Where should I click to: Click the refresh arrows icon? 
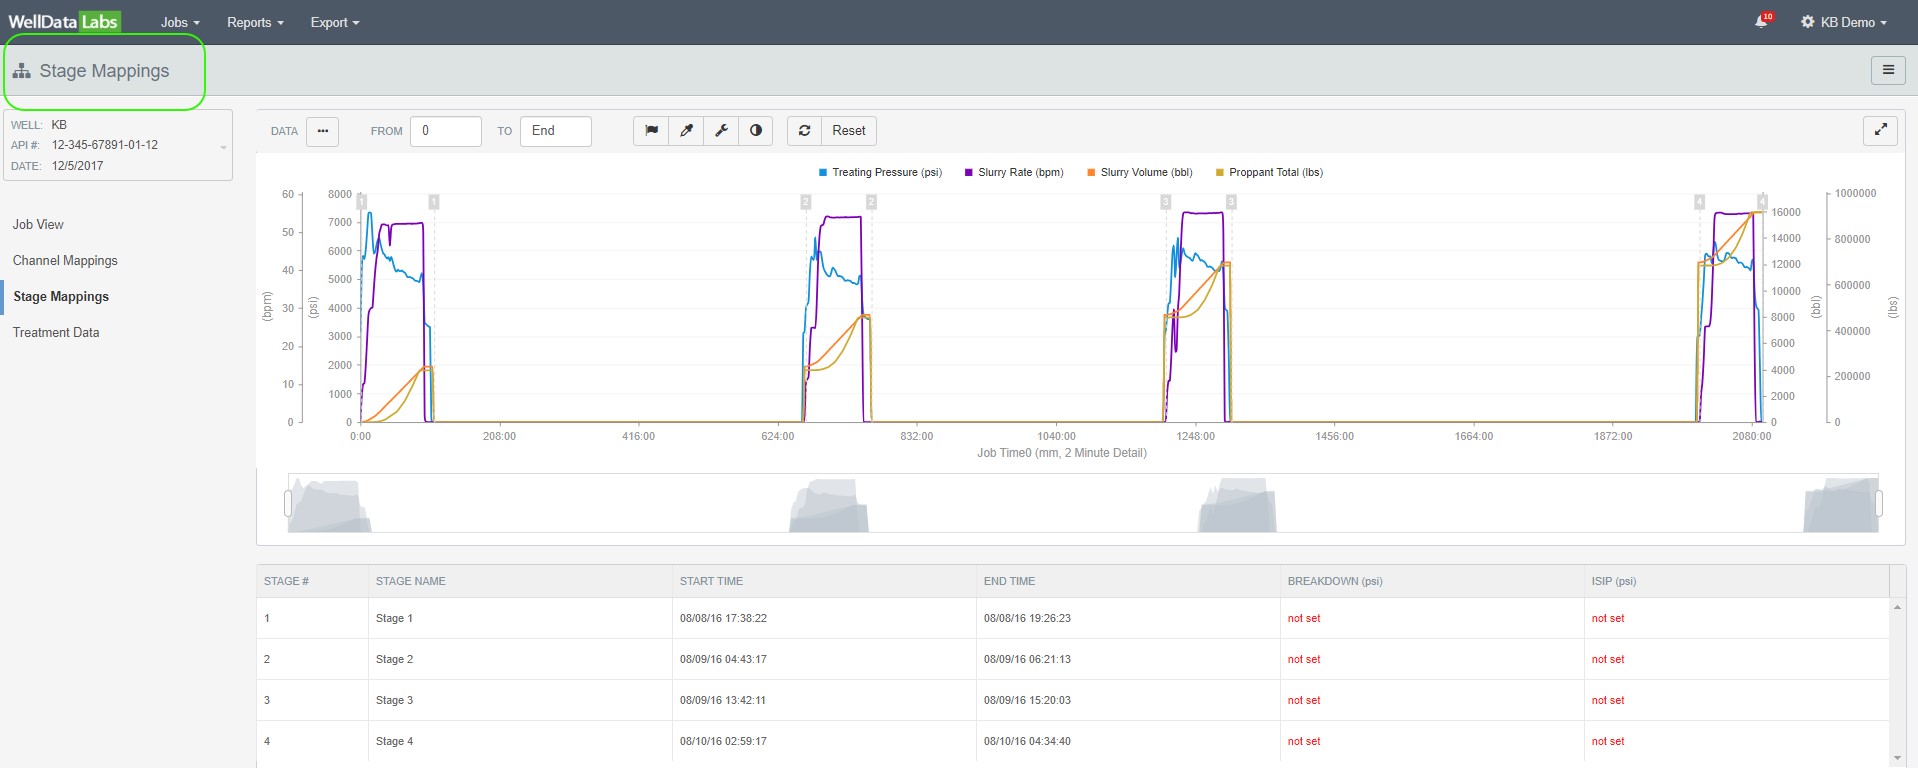click(804, 131)
